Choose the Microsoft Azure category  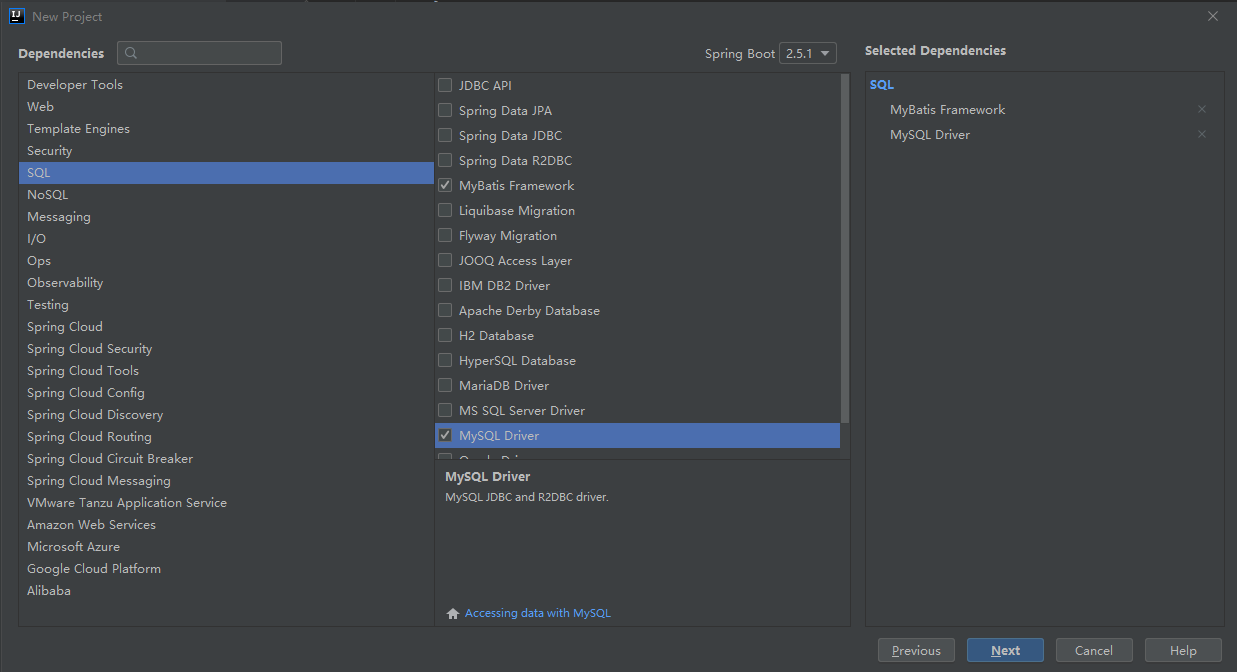pyautogui.click(x=226, y=547)
